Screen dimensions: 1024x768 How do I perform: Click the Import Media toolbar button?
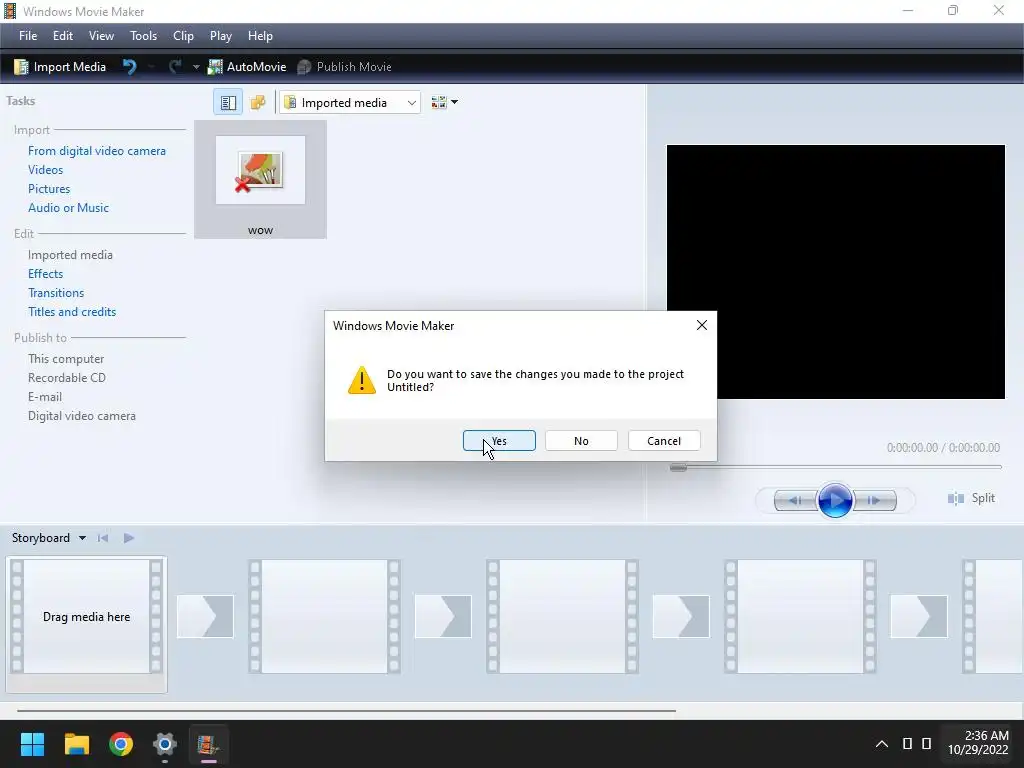click(59, 67)
